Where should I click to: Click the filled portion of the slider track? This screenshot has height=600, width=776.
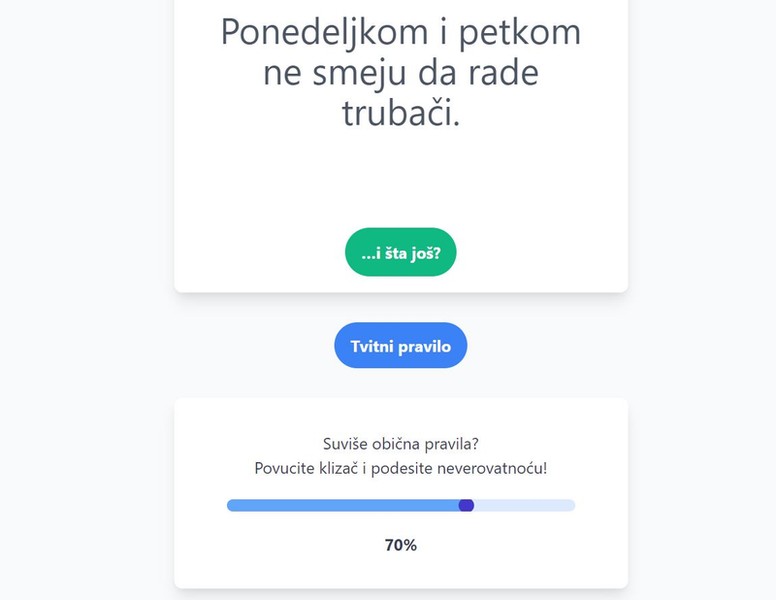coord(340,505)
